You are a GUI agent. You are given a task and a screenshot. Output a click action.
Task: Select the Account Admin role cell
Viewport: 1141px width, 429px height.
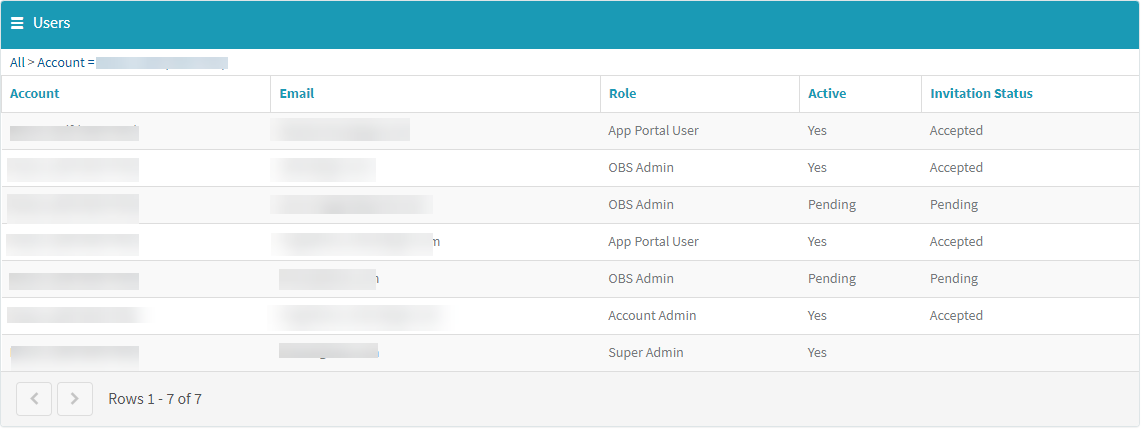pyautogui.click(x=652, y=316)
